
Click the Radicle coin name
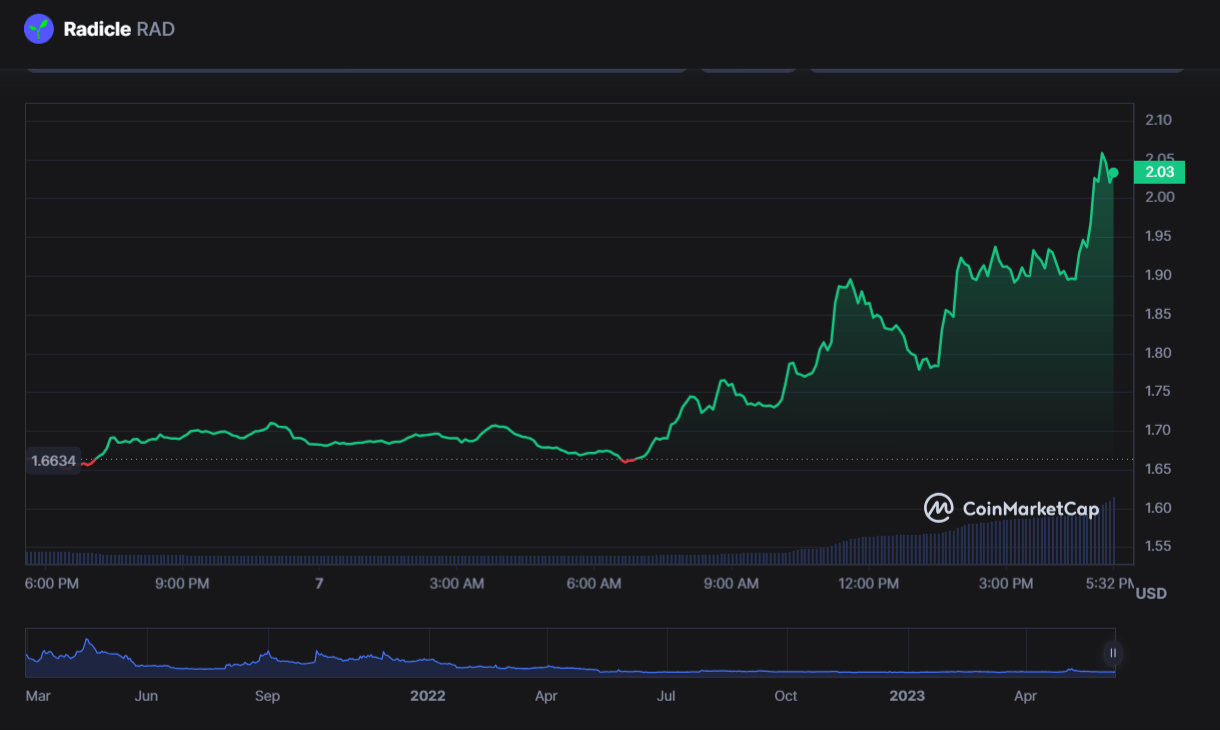[97, 29]
